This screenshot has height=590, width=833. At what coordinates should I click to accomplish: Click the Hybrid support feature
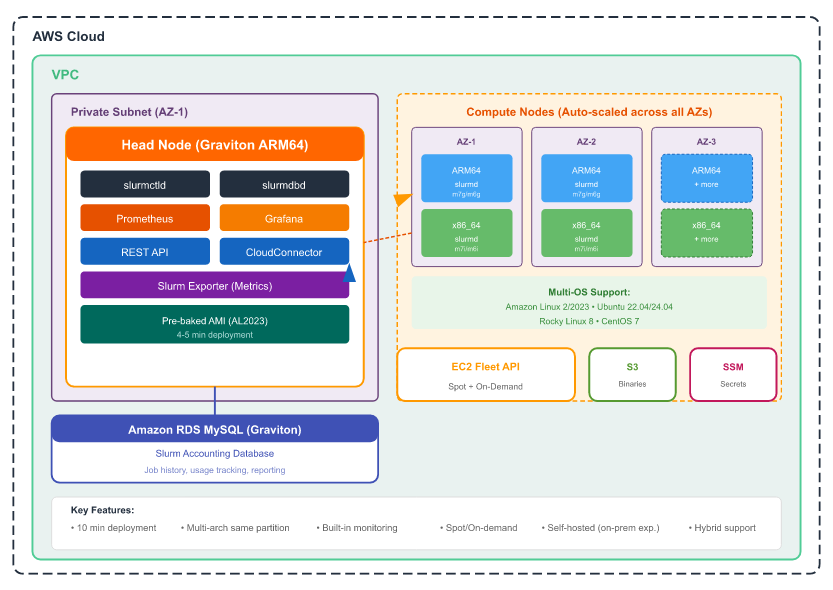pos(722,528)
